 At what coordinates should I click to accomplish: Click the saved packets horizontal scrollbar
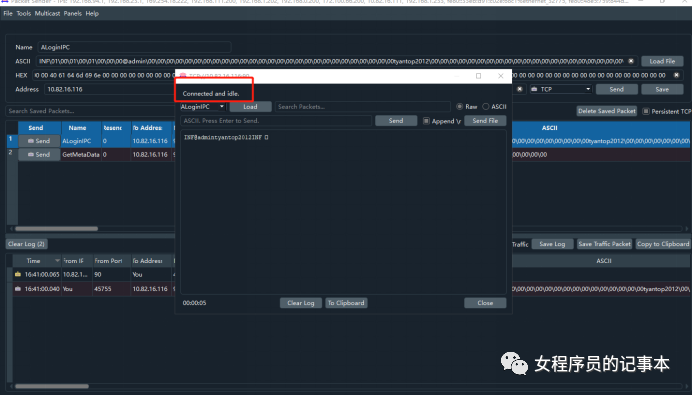pyautogui.click(x=56, y=228)
